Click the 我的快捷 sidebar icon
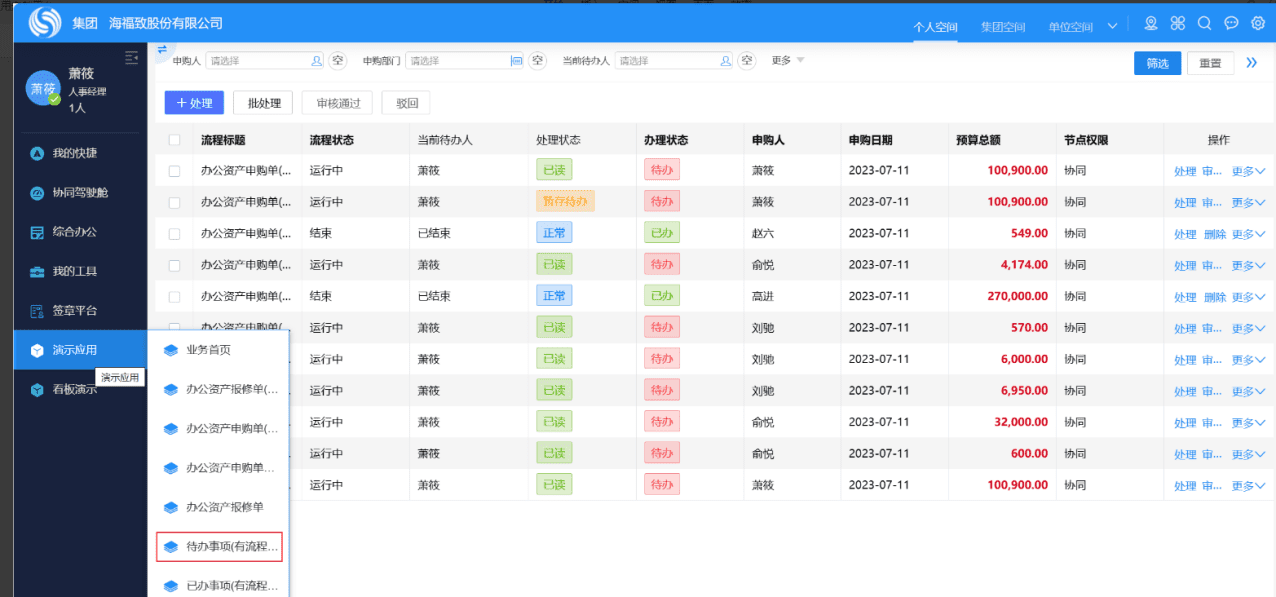This screenshot has width=1276, height=597. click(36, 153)
